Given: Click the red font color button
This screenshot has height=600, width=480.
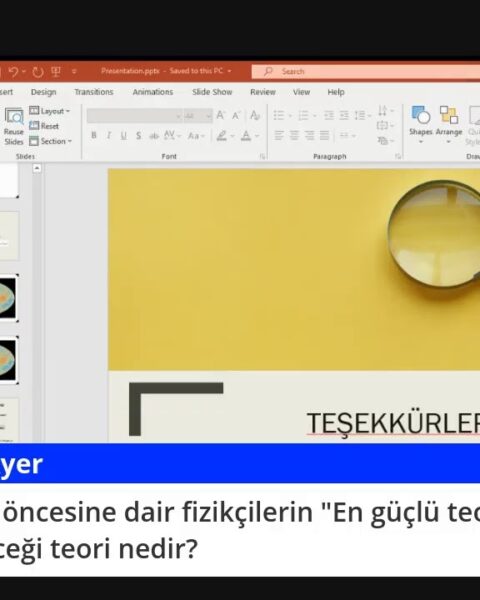Looking at the screenshot, I should 246,136.
